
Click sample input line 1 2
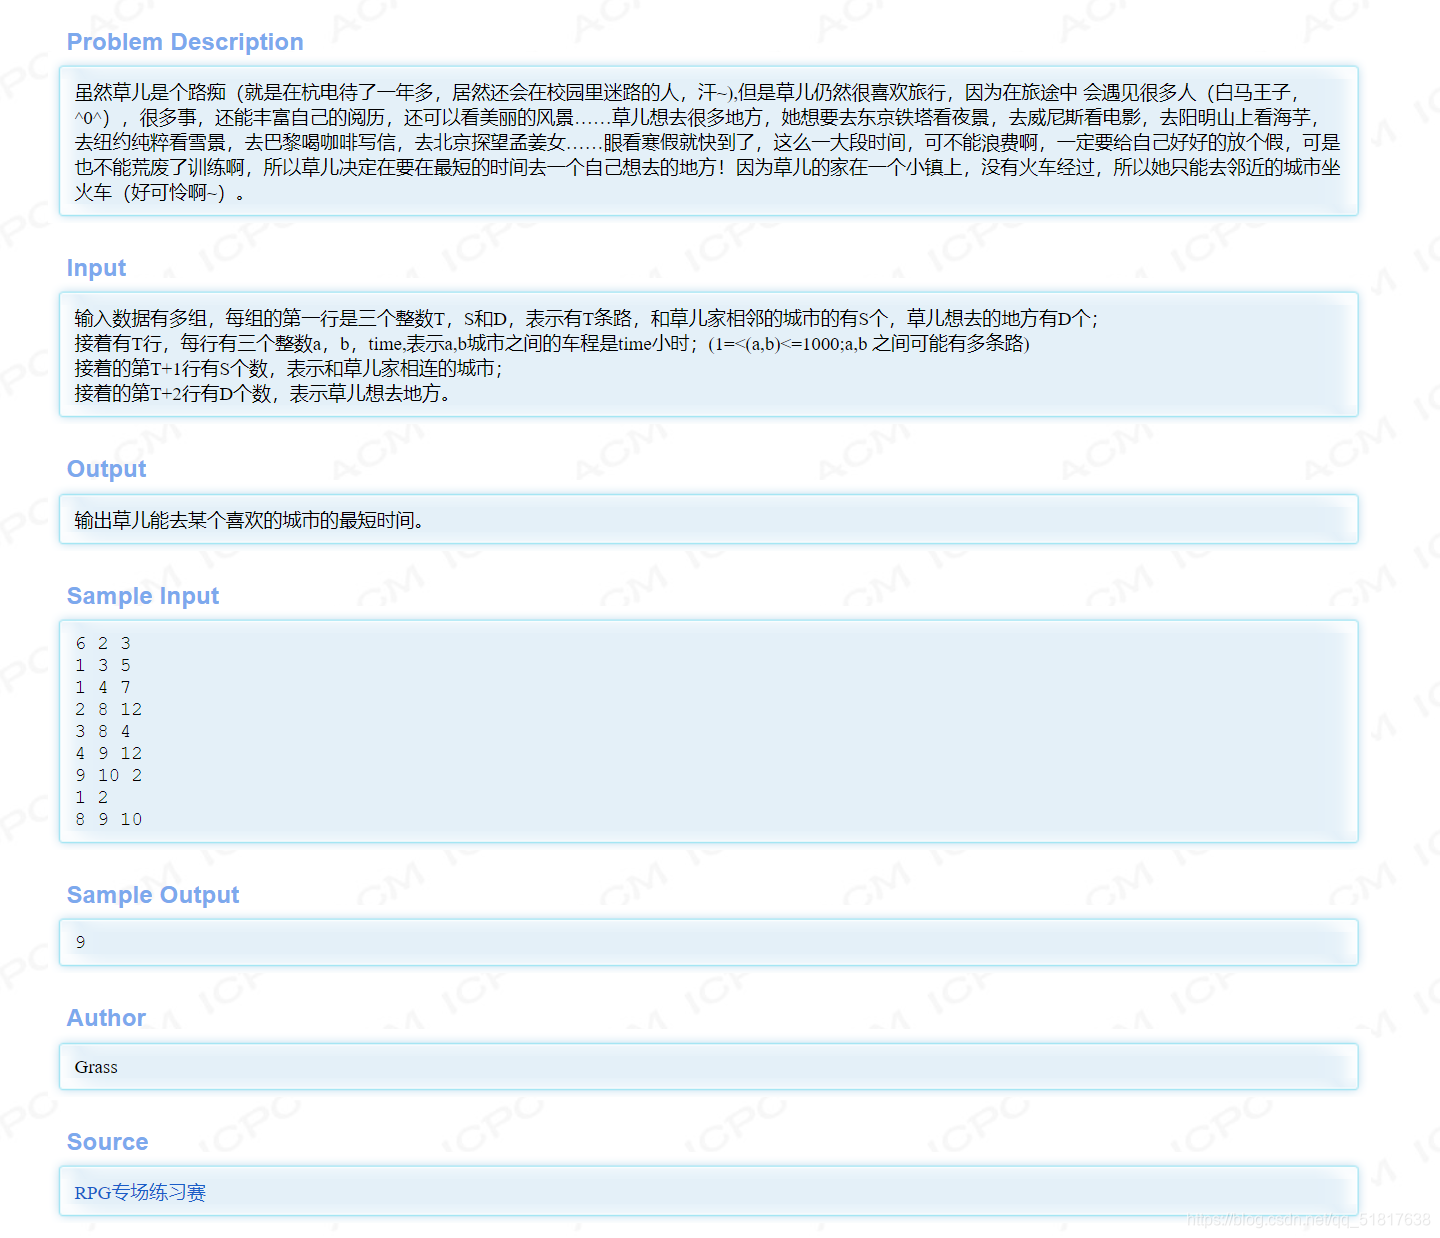92,797
